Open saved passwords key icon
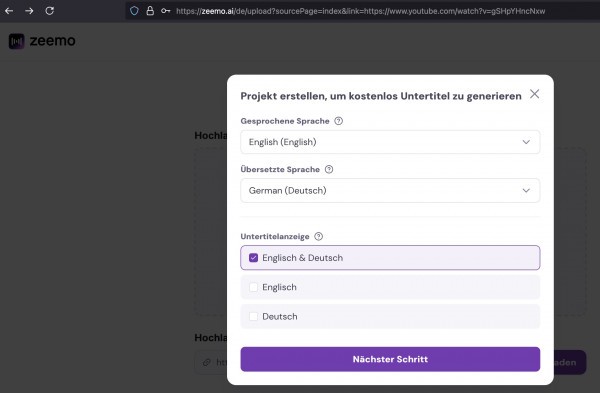The height and width of the screenshot is (393, 600). 165,11
